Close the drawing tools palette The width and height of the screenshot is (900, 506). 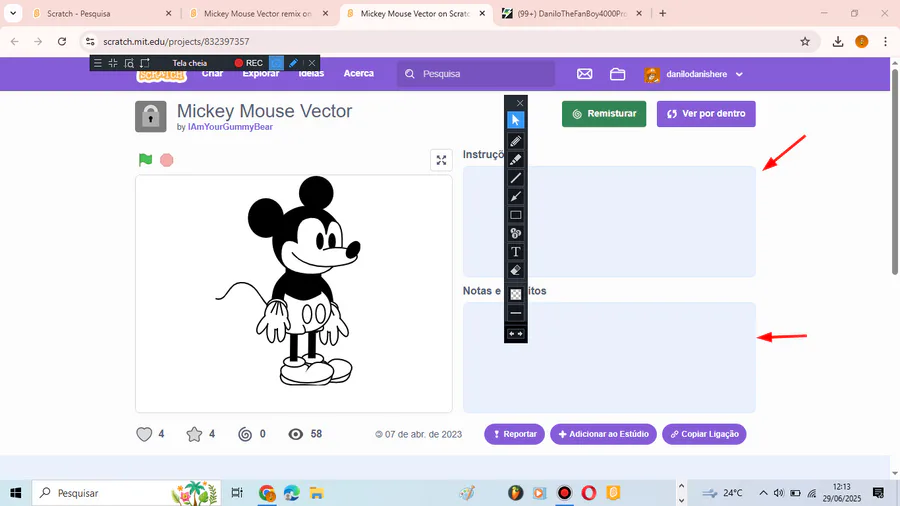(520, 103)
